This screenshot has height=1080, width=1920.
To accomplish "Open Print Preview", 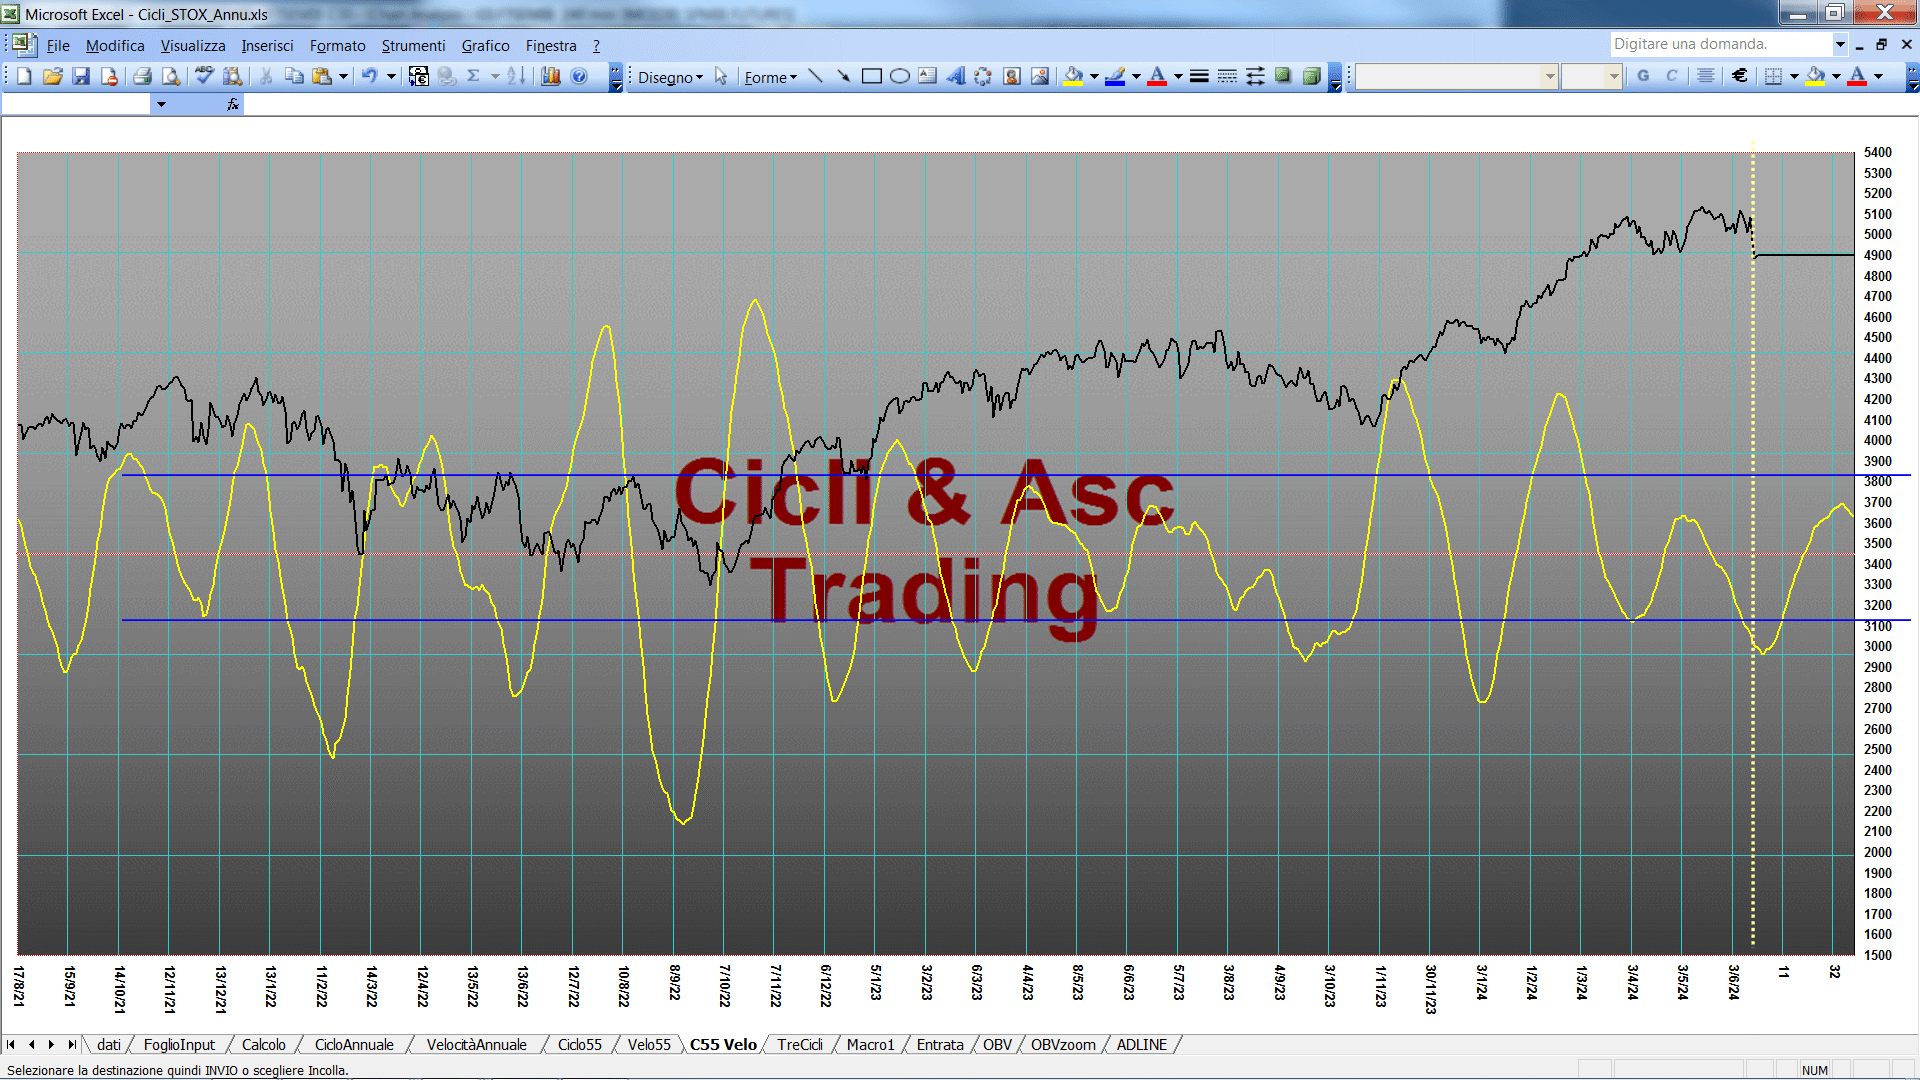I will click(x=171, y=76).
